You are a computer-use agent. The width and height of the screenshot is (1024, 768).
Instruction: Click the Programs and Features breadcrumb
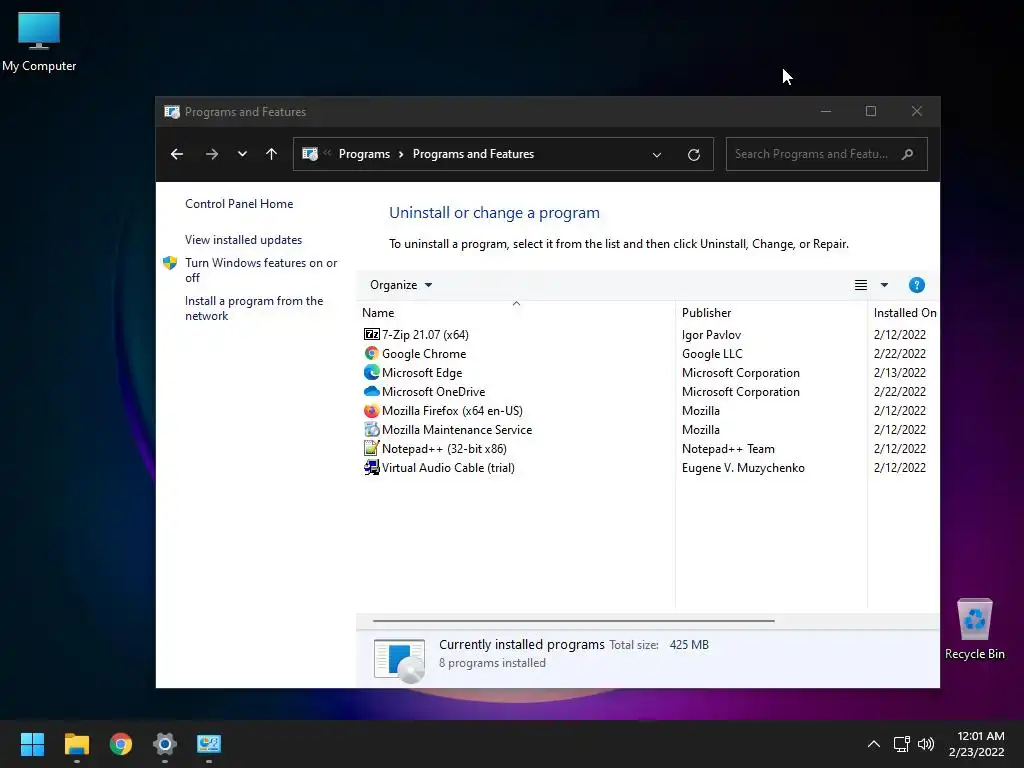click(473, 154)
